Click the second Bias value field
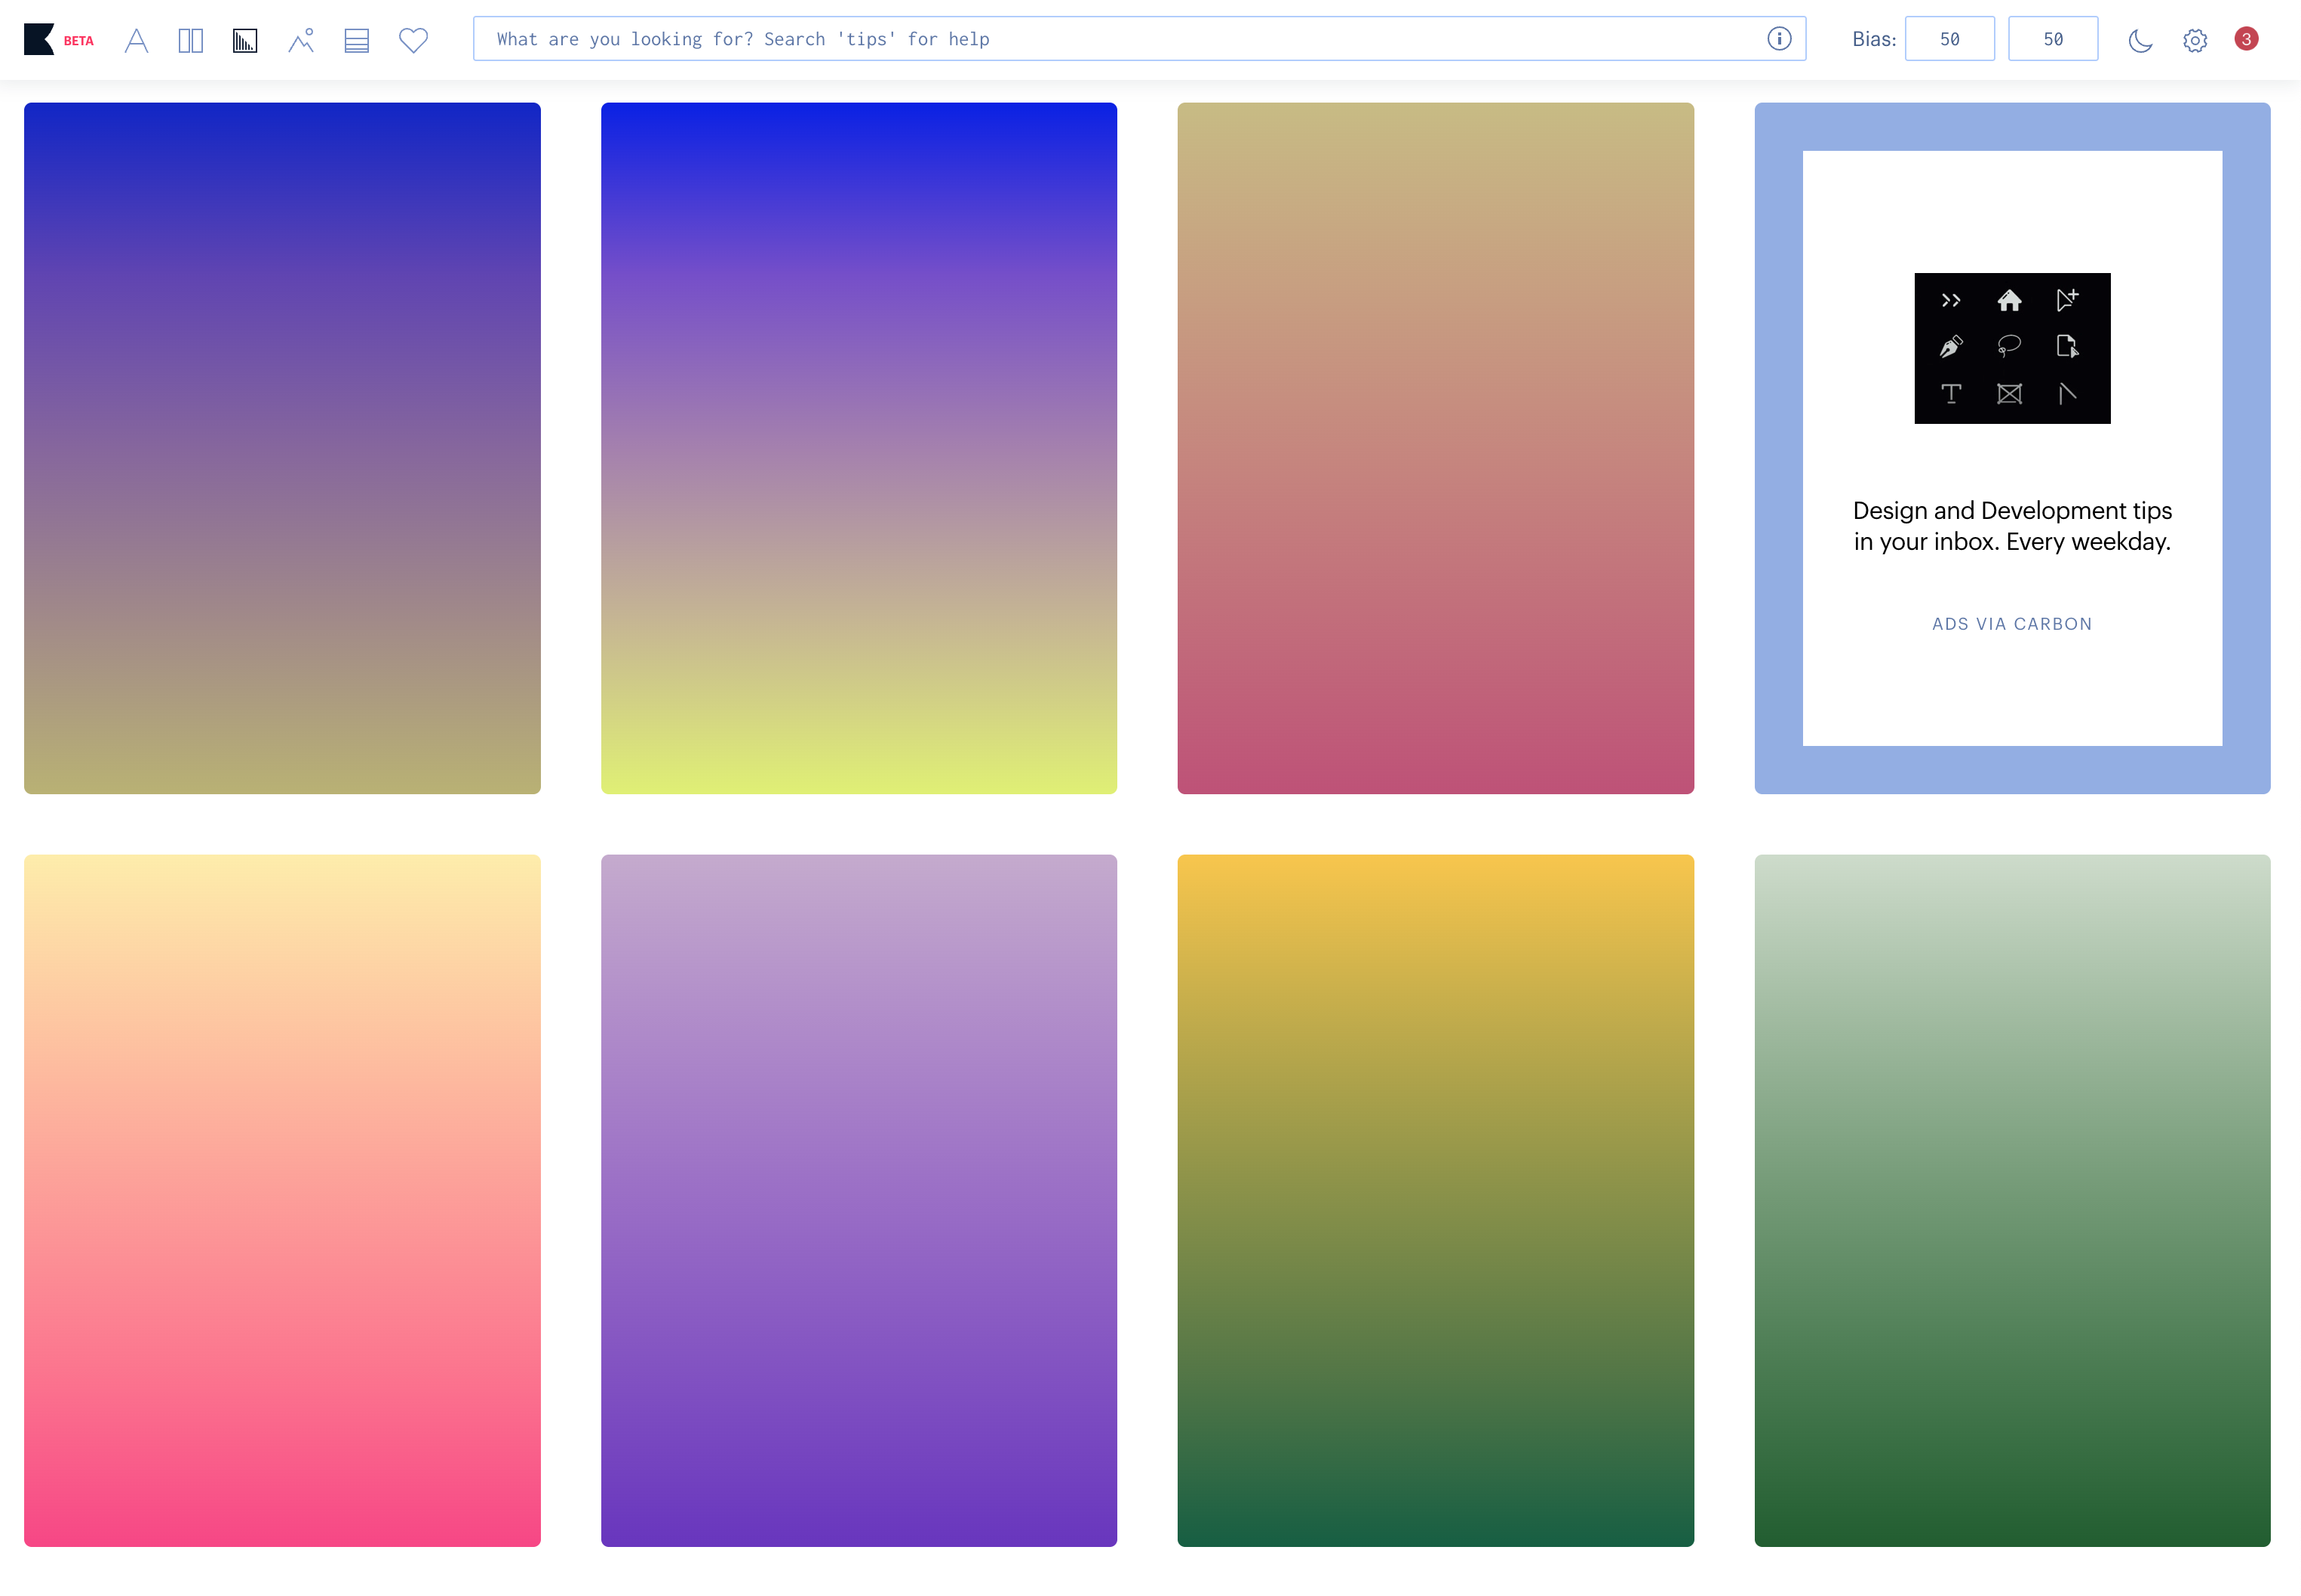The height and width of the screenshot is (1596, 2301). pos(2052,39)
